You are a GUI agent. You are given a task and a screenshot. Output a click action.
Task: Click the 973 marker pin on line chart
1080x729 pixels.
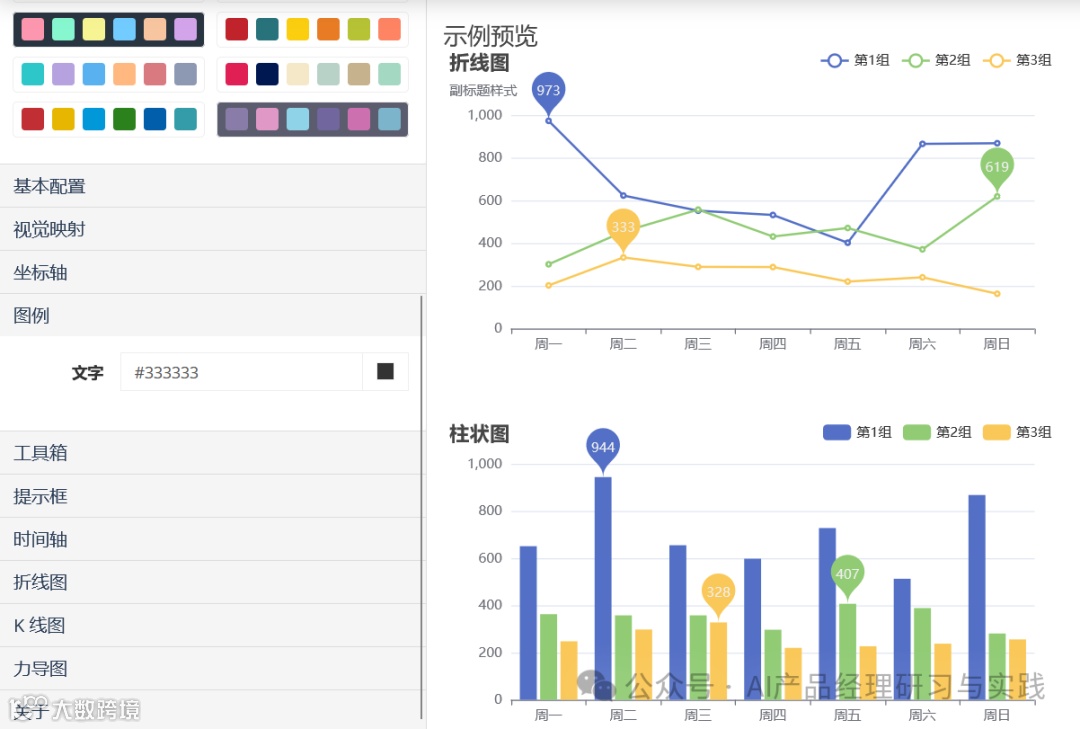tap(548, 92)
